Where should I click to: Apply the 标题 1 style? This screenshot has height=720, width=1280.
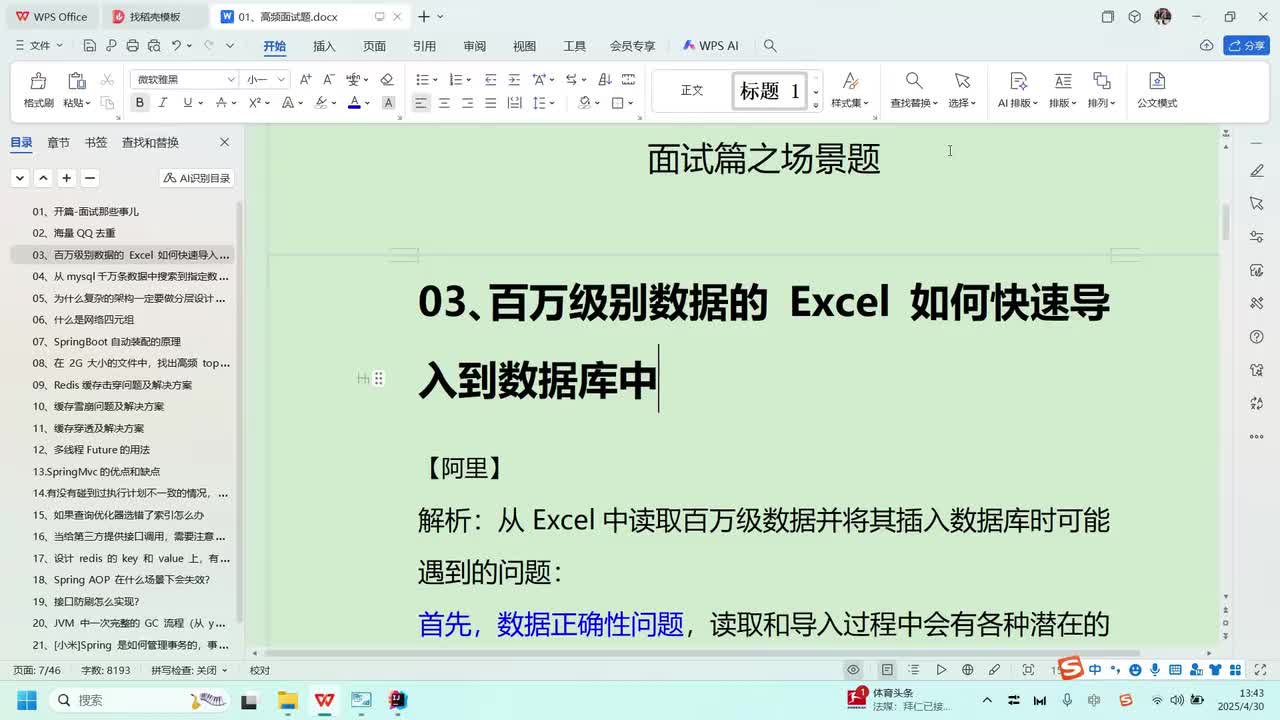coord(769,91)
